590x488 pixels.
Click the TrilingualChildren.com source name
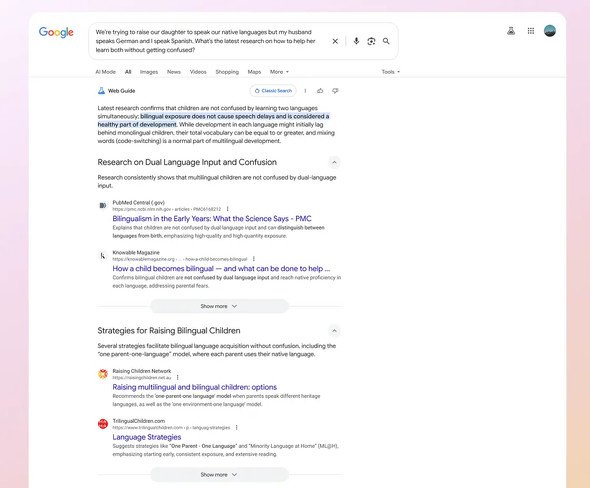tap(138, 421)
